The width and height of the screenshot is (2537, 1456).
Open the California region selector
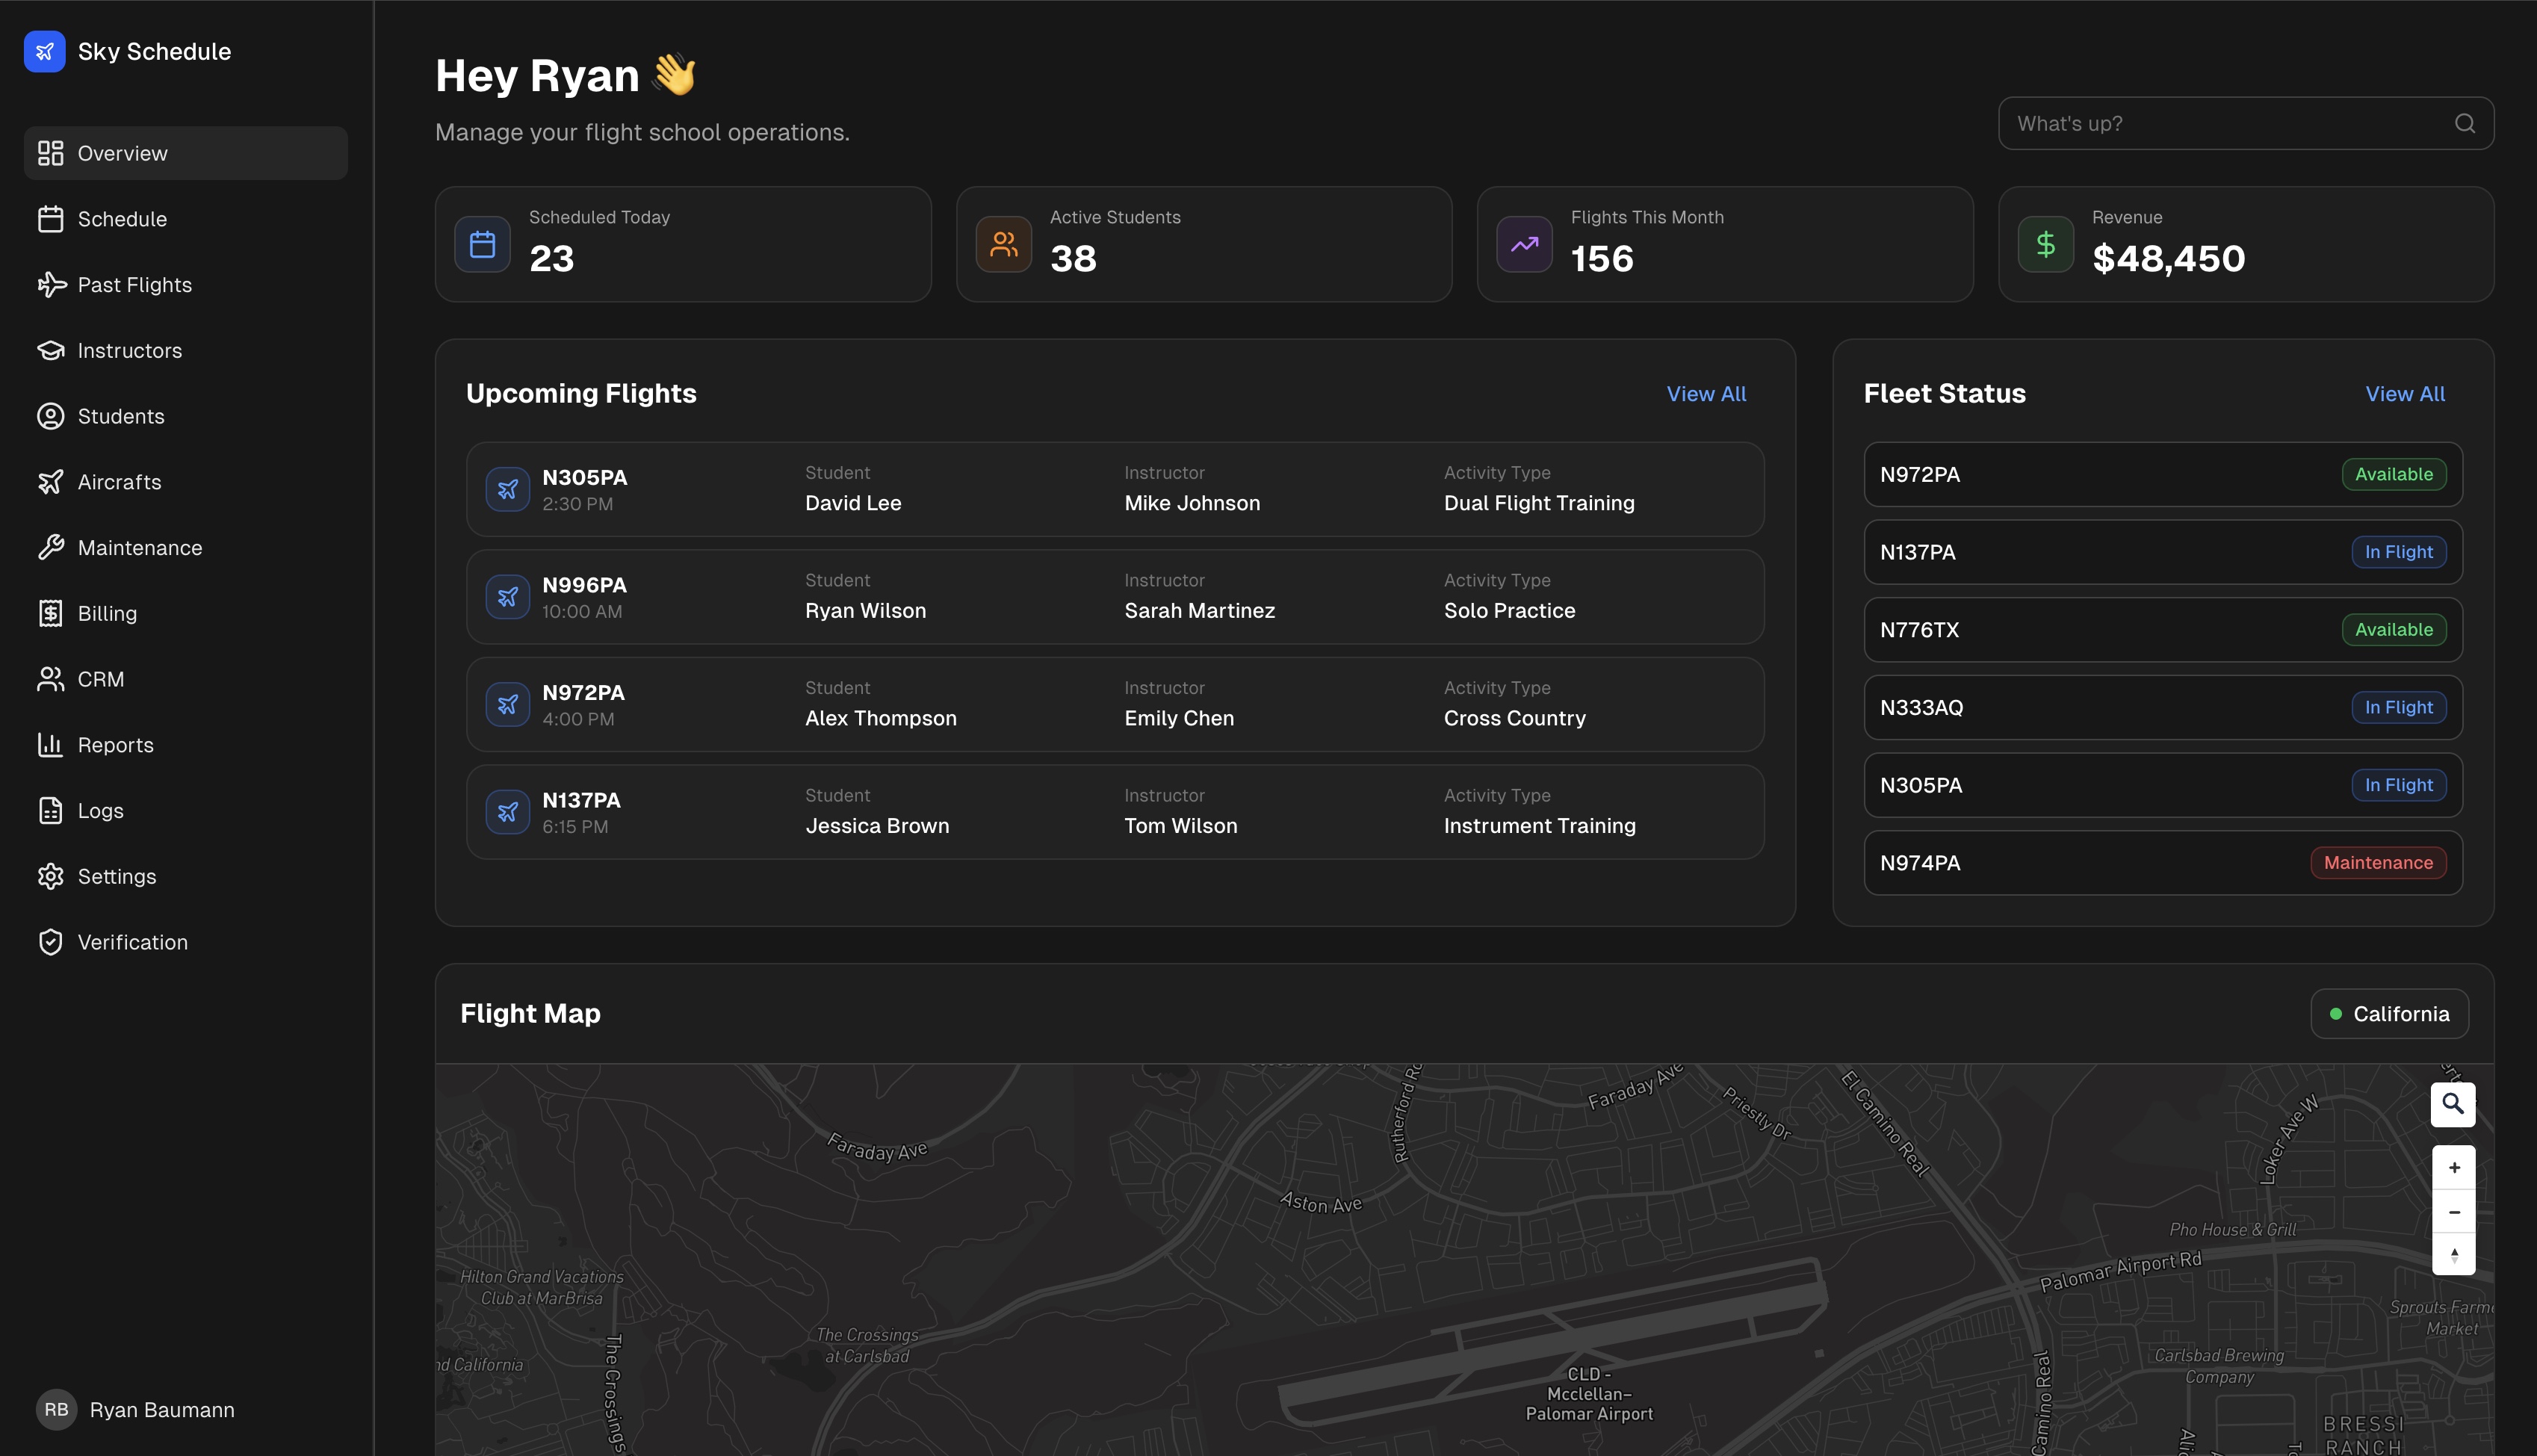[x=2388, y=1014]
